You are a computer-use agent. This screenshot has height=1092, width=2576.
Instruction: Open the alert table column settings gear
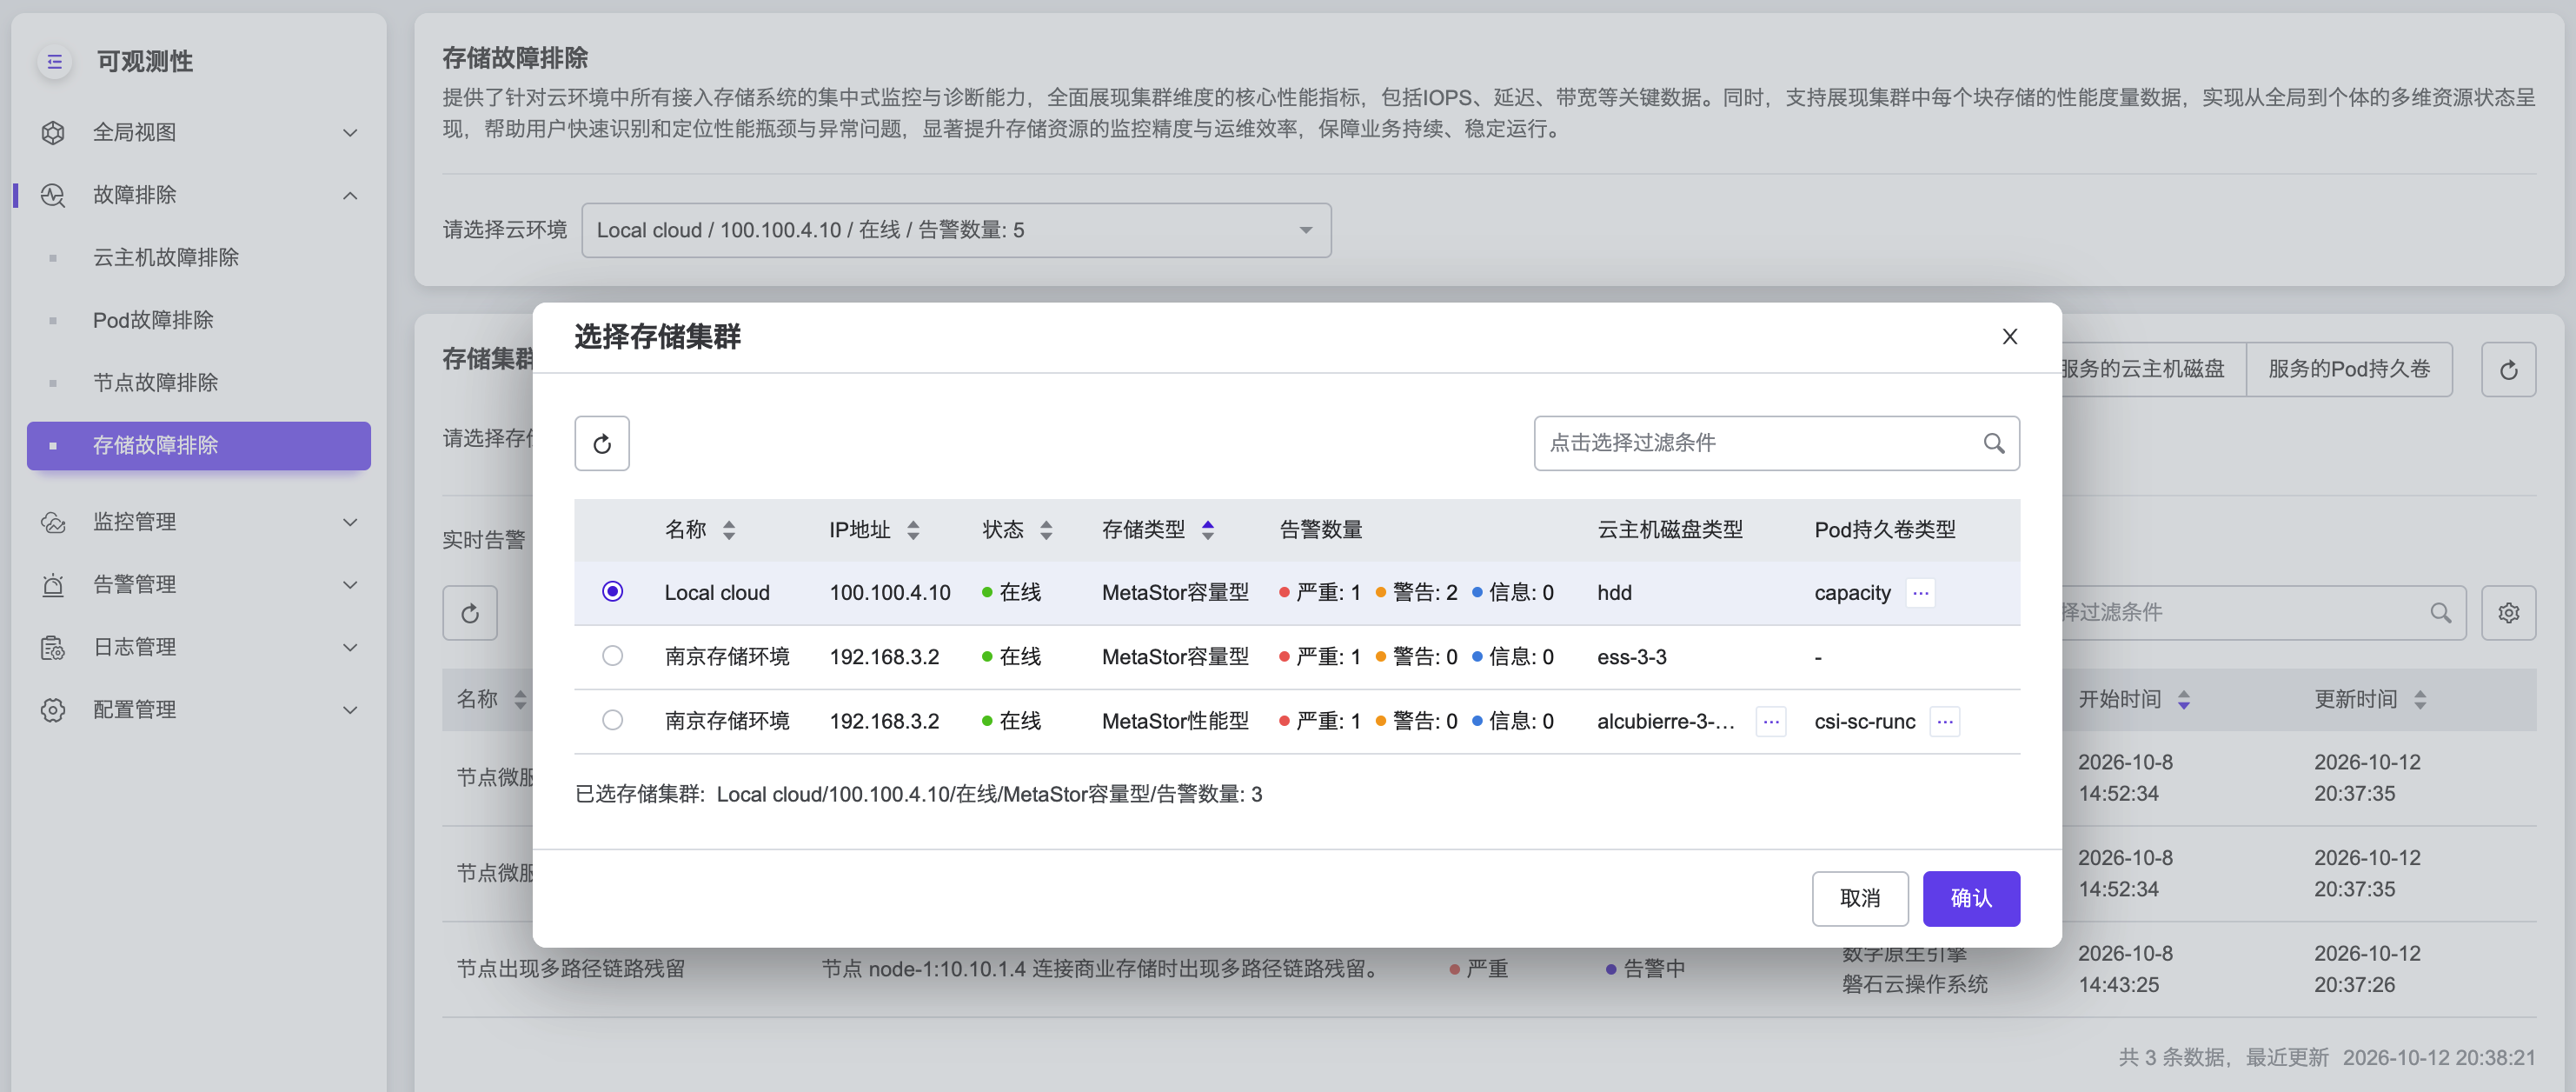pyautogui.click(x=2508, y=613)
